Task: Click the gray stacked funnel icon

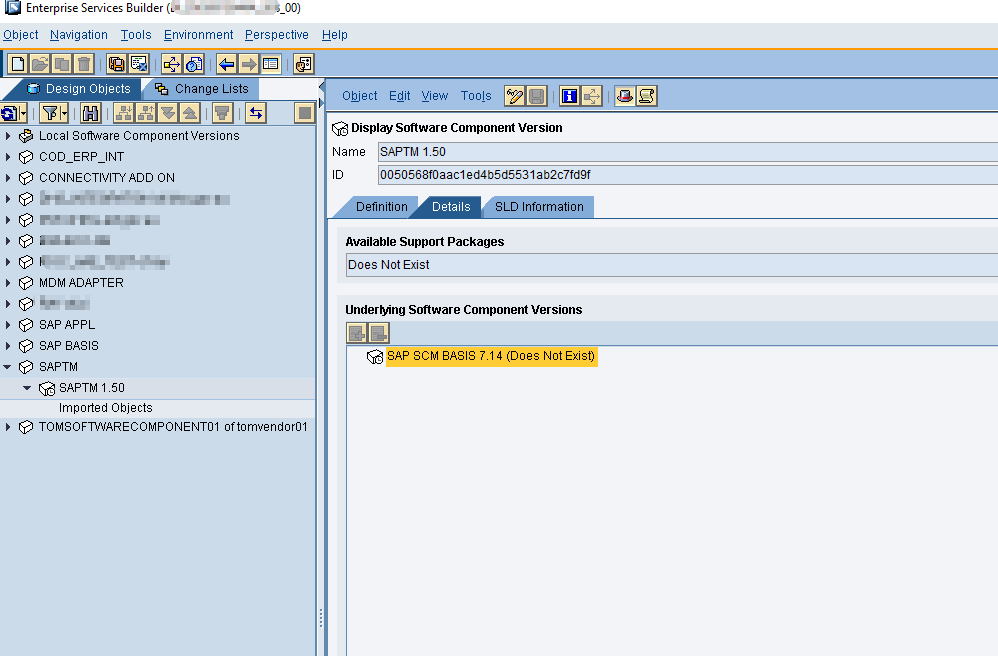Action: [x=222, y=113]
